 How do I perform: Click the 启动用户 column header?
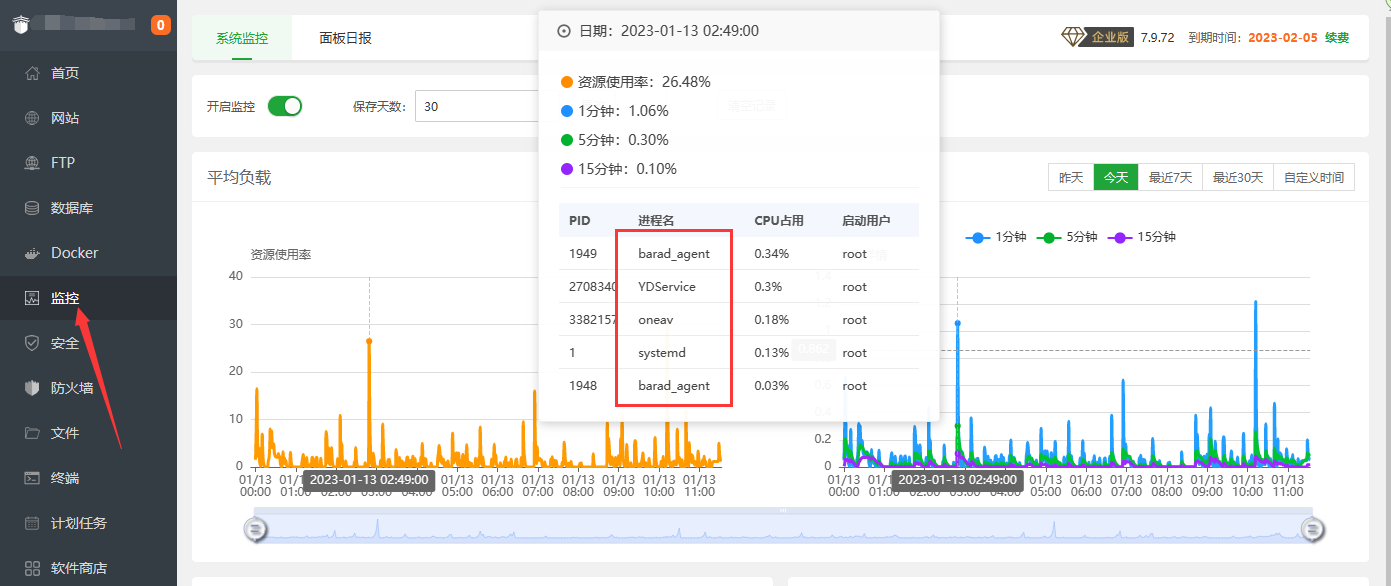pos(866,221)
